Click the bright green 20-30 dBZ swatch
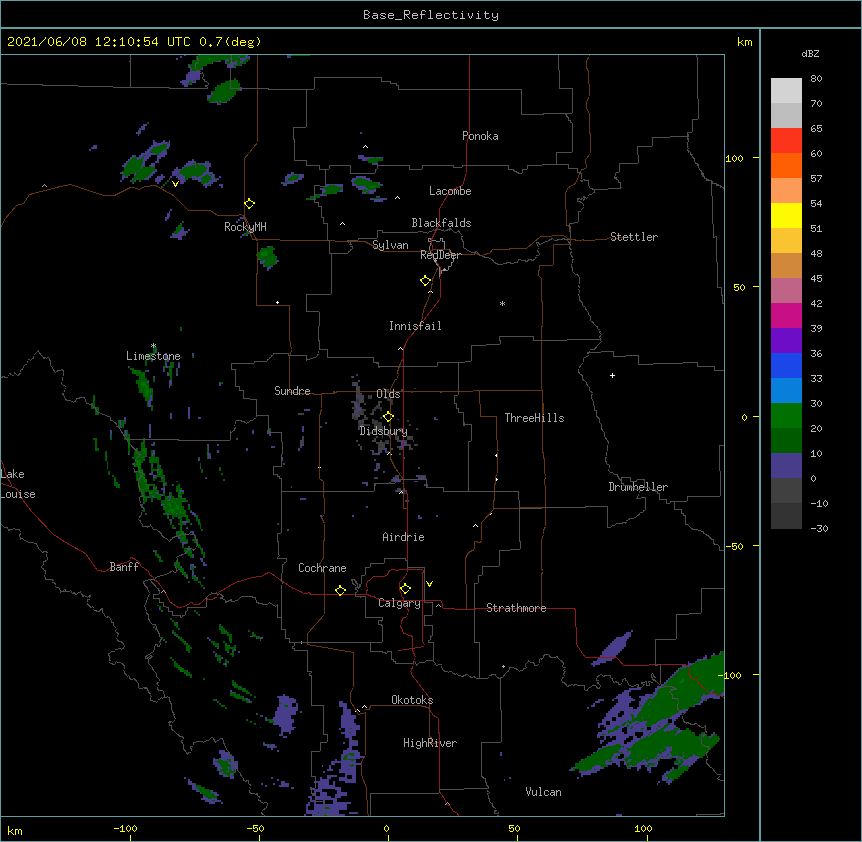 [x=786, y=416]
